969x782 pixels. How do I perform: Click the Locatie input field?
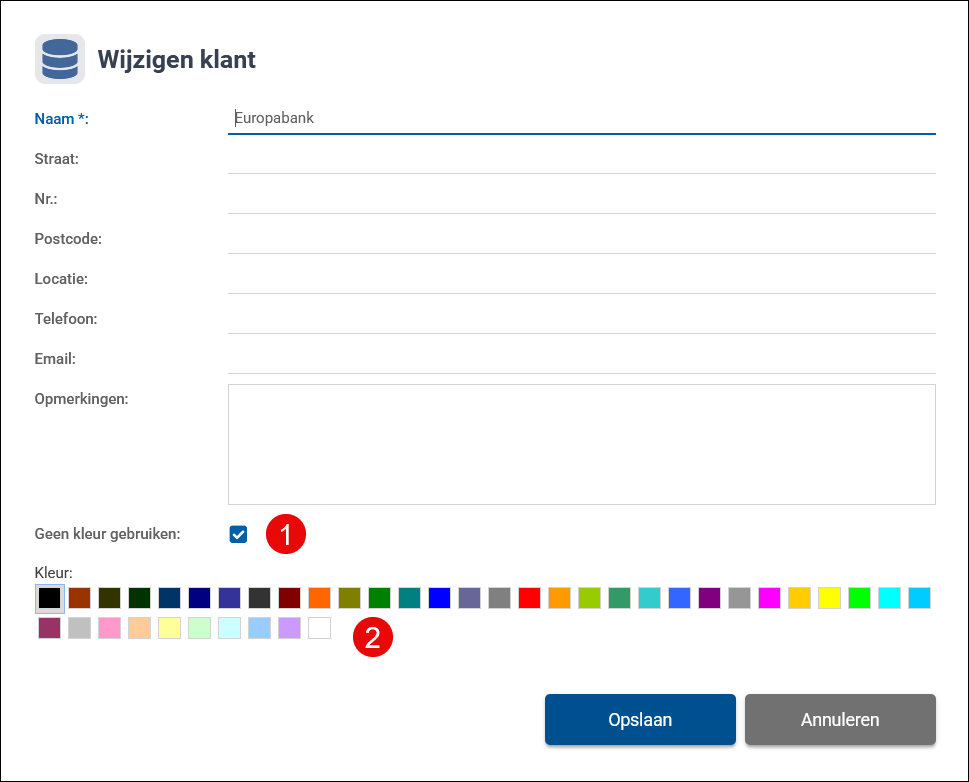tap(581, 278)
